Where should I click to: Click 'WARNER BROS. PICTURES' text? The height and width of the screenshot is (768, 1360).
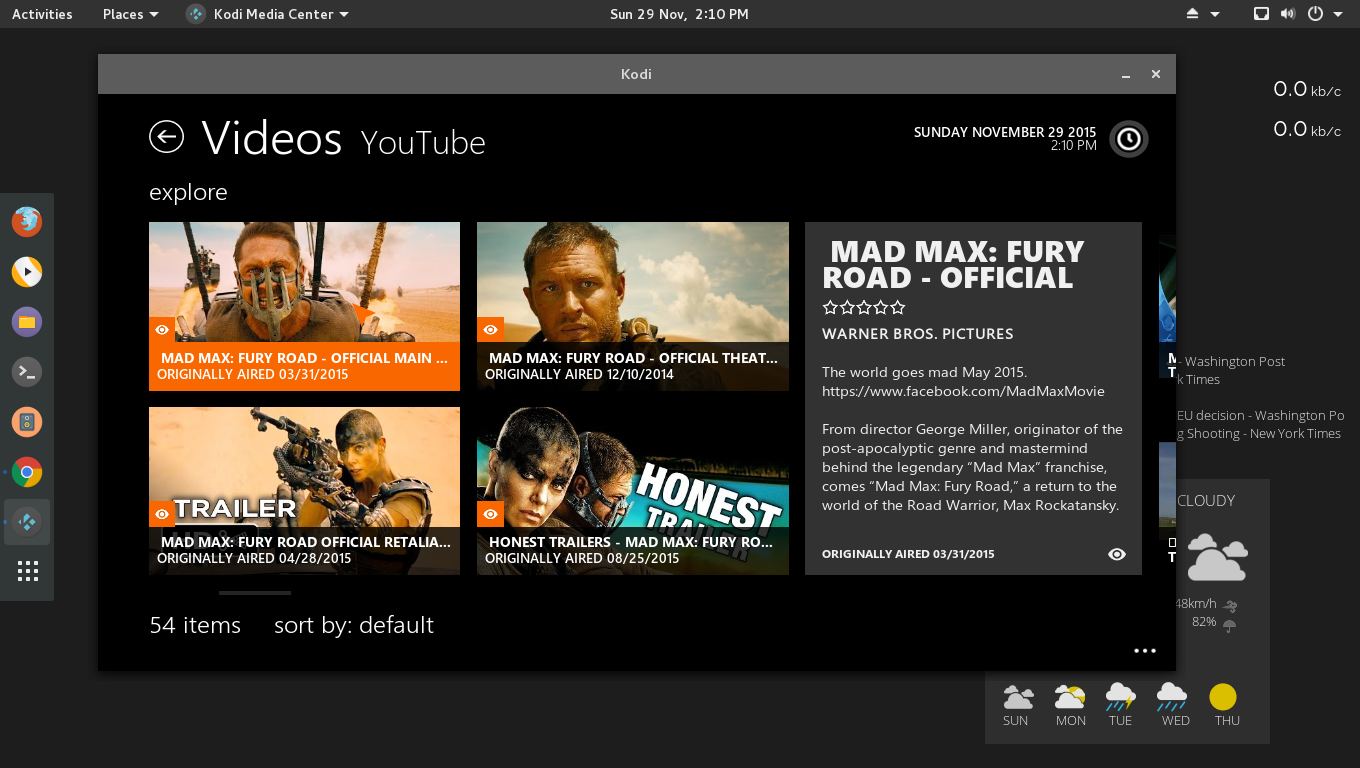coord(918,334)
